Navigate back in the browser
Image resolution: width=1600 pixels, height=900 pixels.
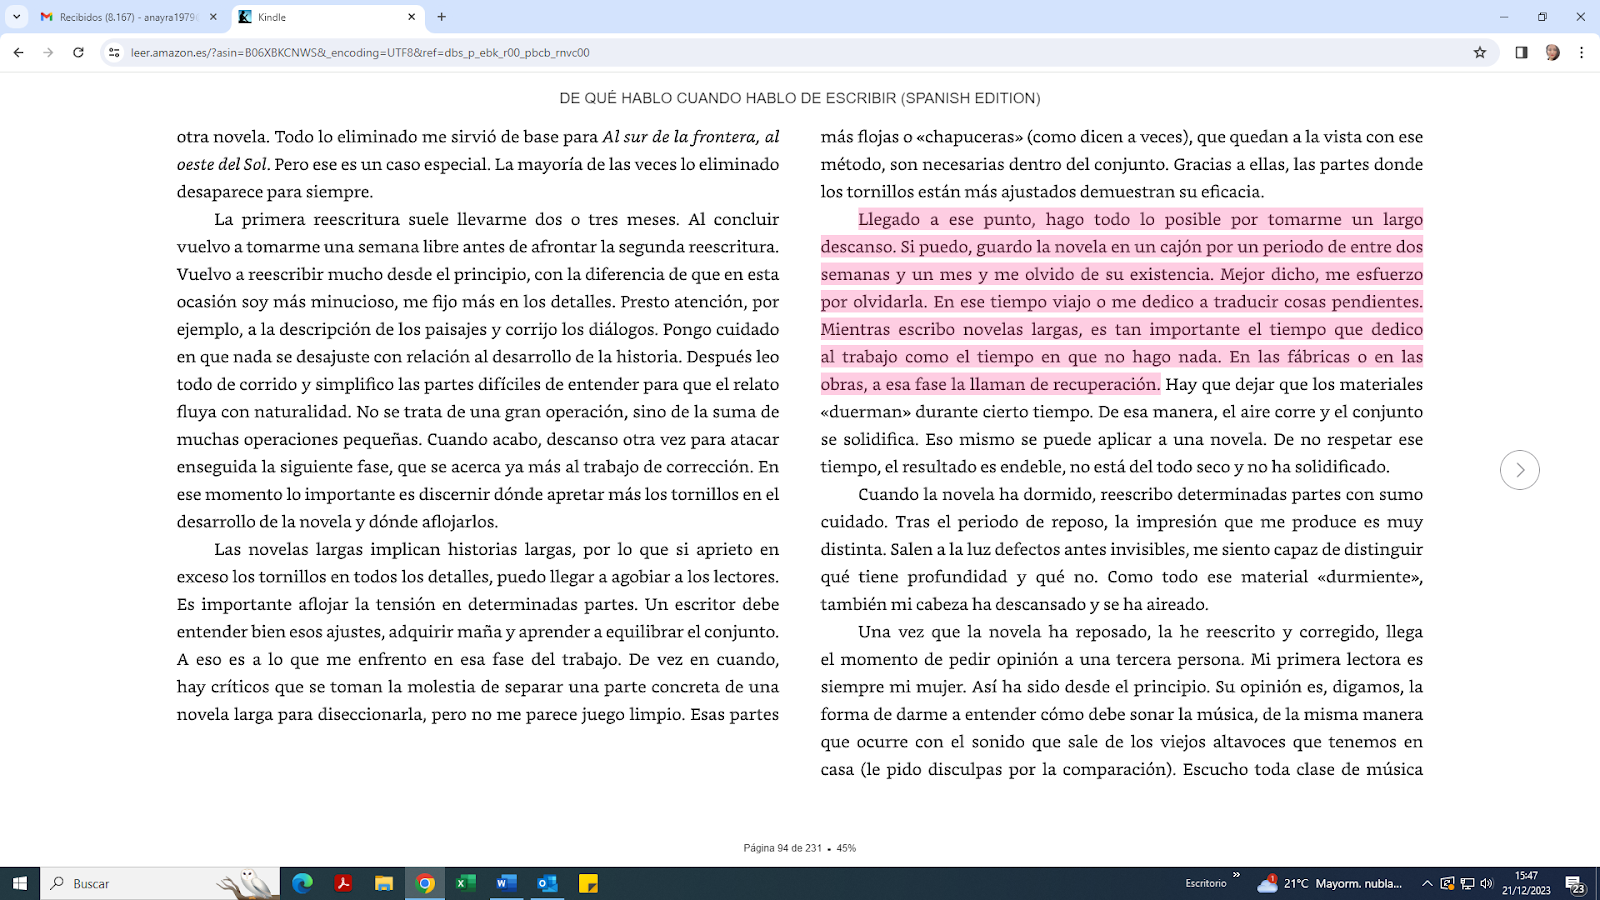coord(18,53)
